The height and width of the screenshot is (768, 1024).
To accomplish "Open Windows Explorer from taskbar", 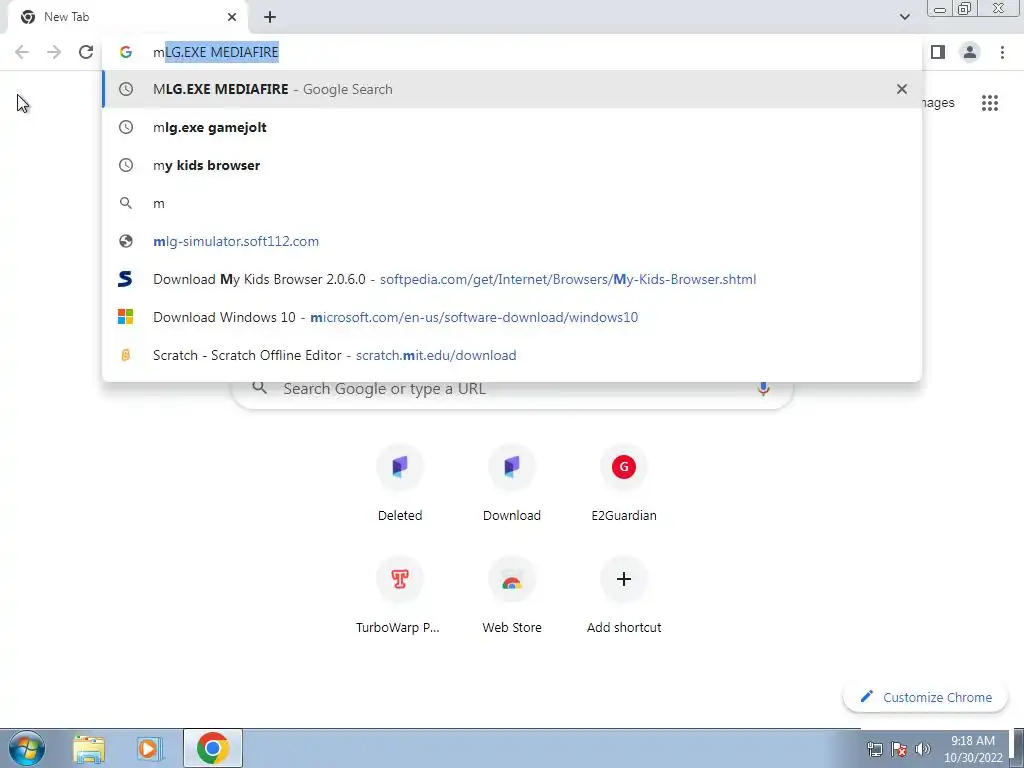I will tap(89, 749).
